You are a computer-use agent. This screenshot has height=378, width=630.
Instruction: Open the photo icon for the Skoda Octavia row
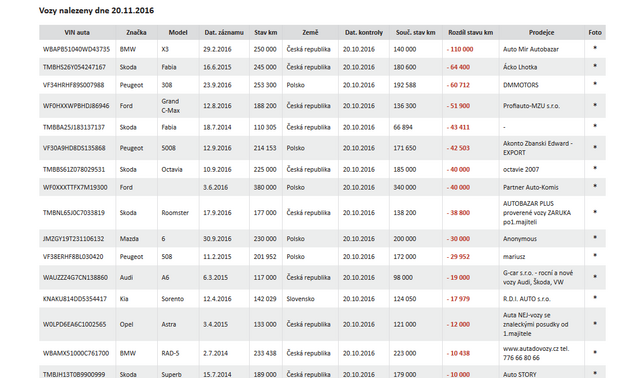[595, 168]
